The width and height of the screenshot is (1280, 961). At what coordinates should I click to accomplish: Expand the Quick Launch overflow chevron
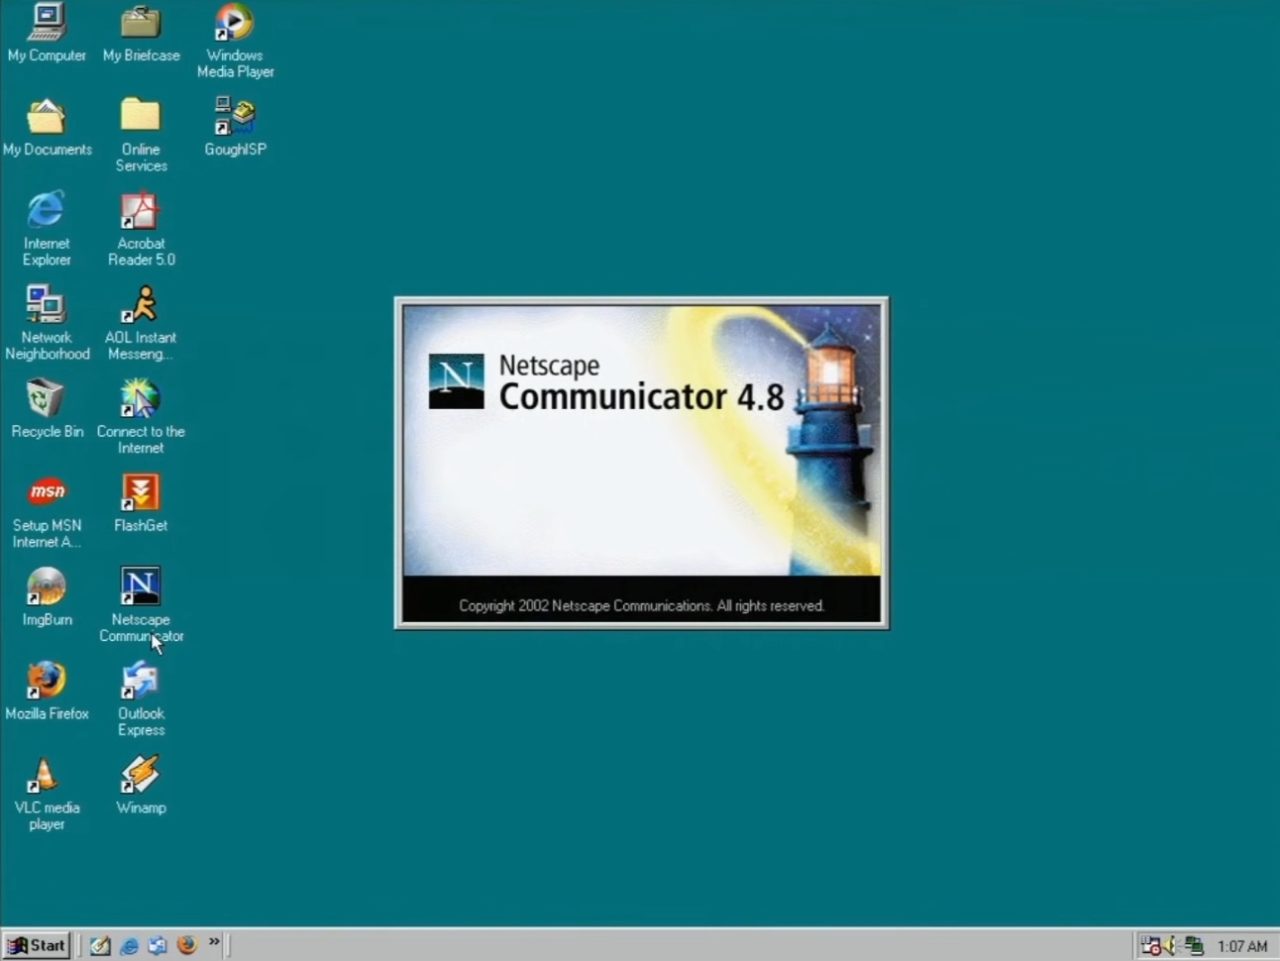214,942
